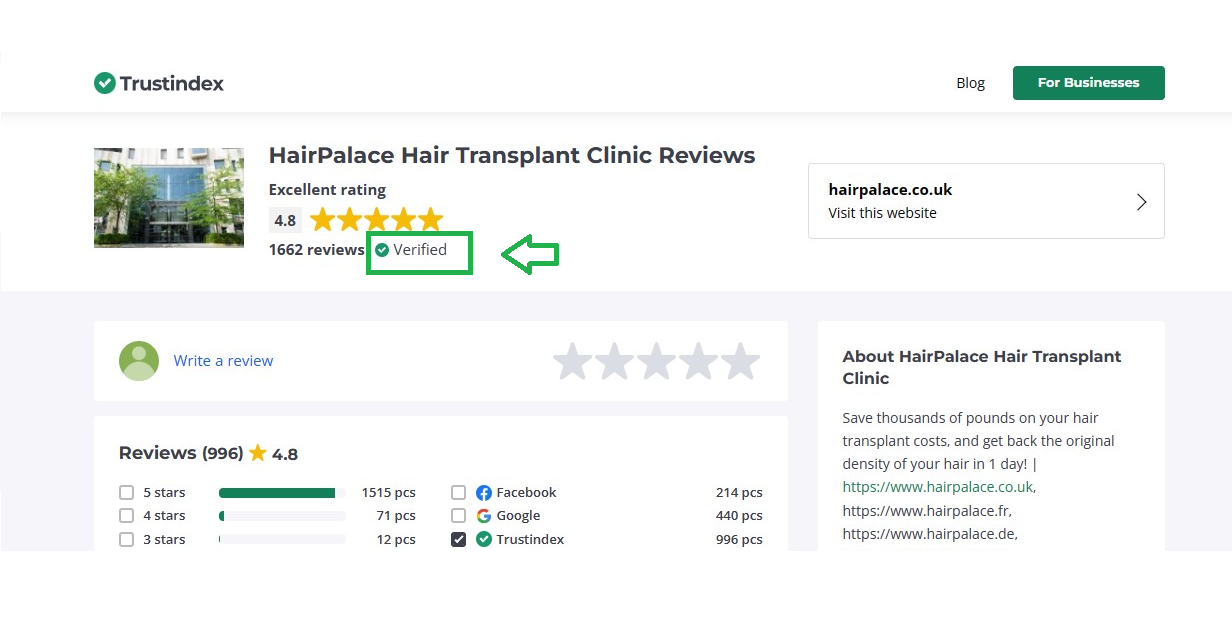1232x635 pixels.
Task: Enable the 4 stars filter checkbox
Action: point(126,516)
